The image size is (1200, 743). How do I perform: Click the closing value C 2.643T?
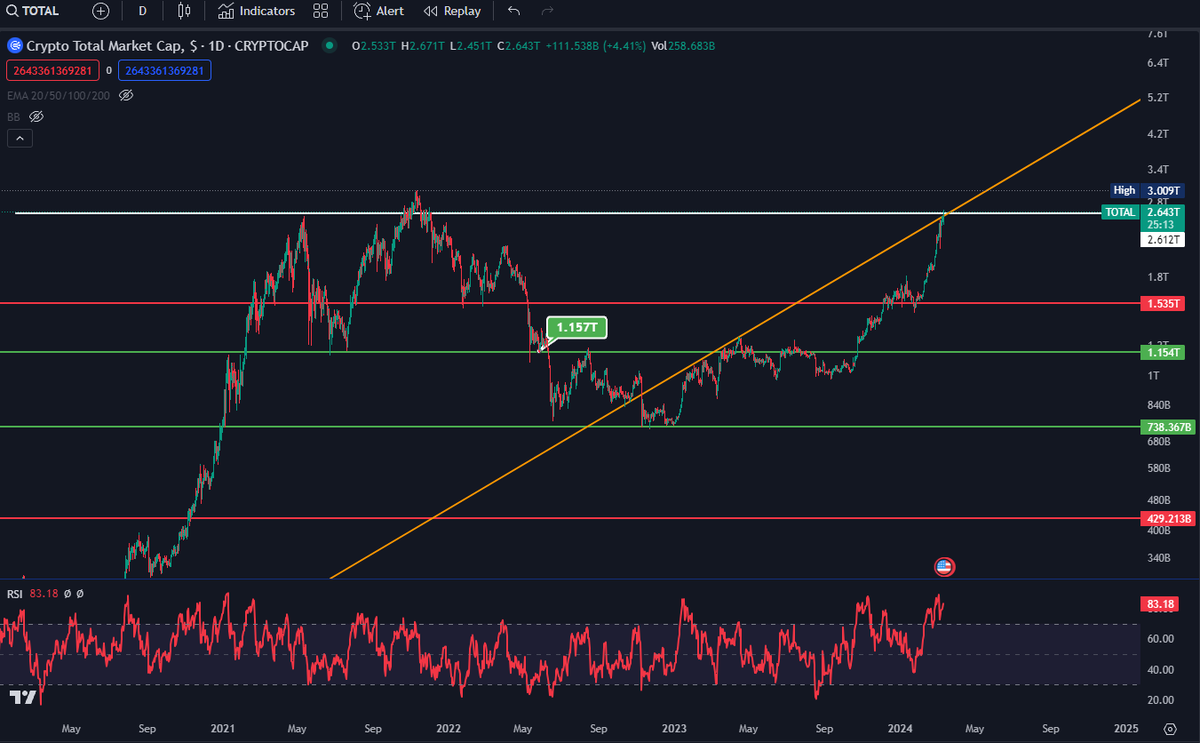(x=518, y=46)
